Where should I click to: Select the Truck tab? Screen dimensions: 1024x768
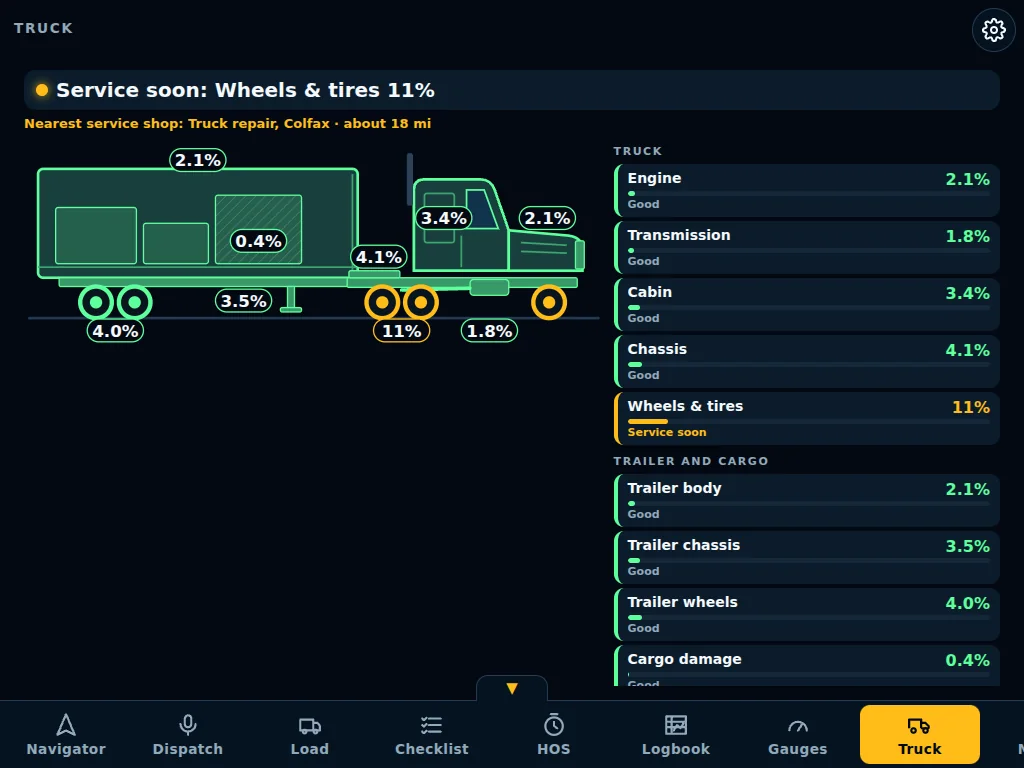click(920, 734)
